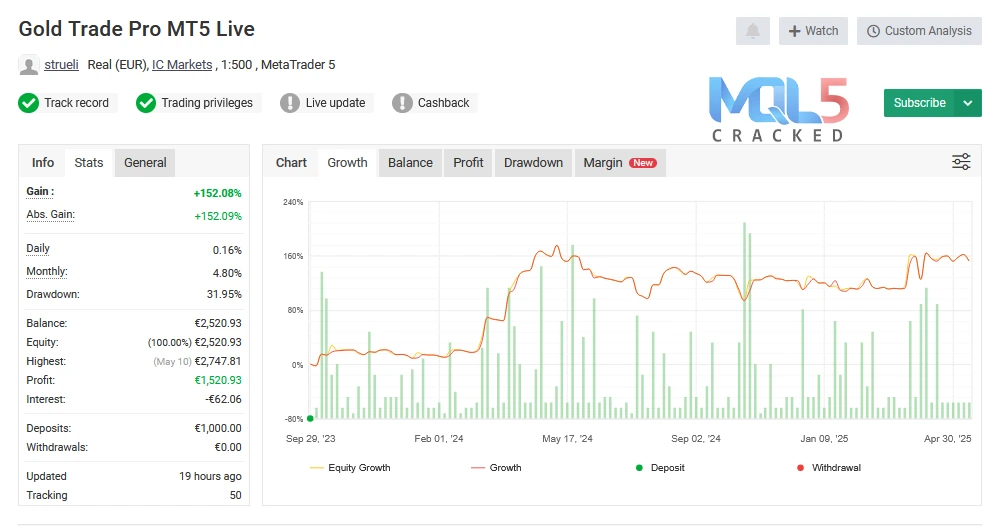
Task: Click the Updated 19 hours ago value
Action: coord(210,476)
